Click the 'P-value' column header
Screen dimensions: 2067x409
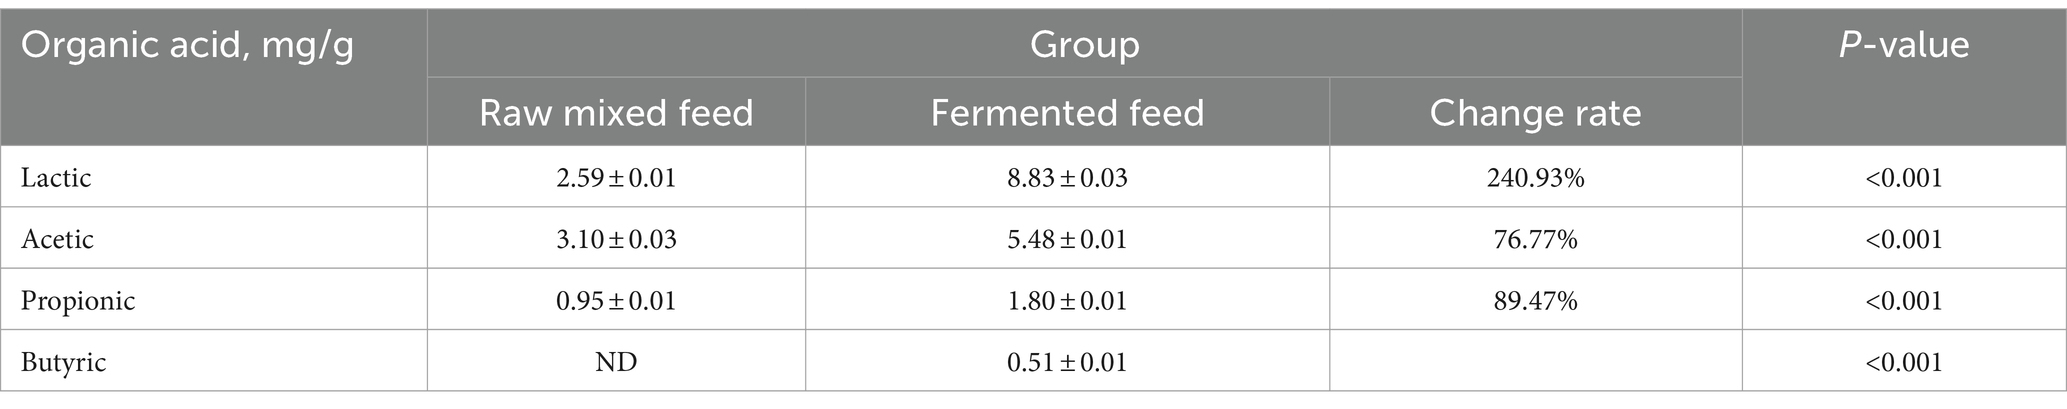(x=1903, y=77)
